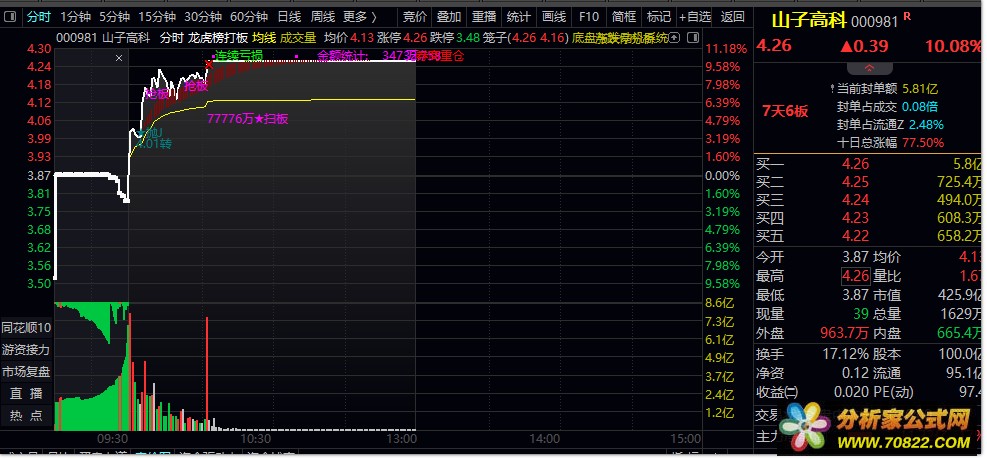987x459 pixels.
Task: Click the 买三 bid price 4.24
Action: (855, 200)
